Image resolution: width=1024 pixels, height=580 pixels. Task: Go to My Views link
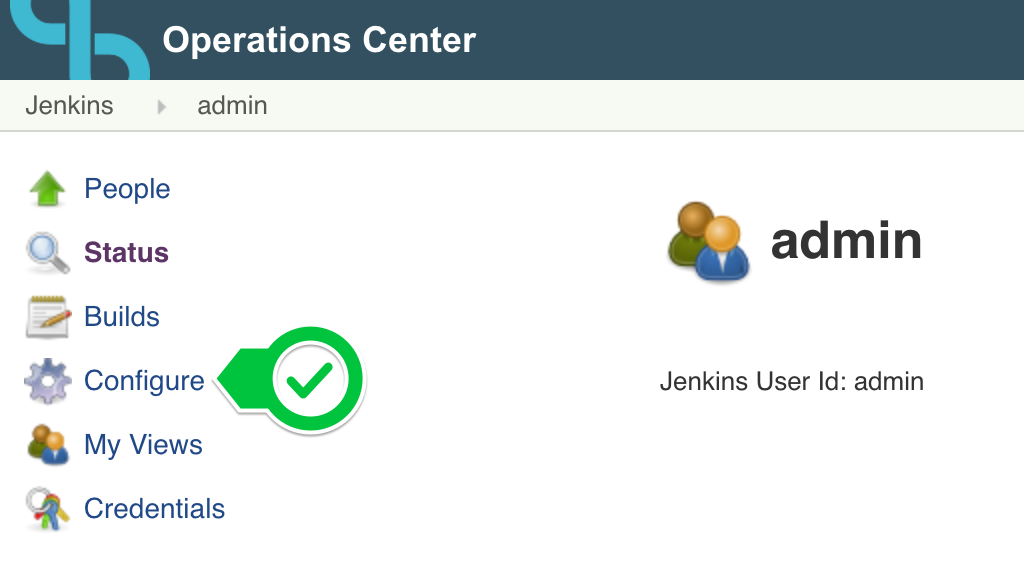143,445
